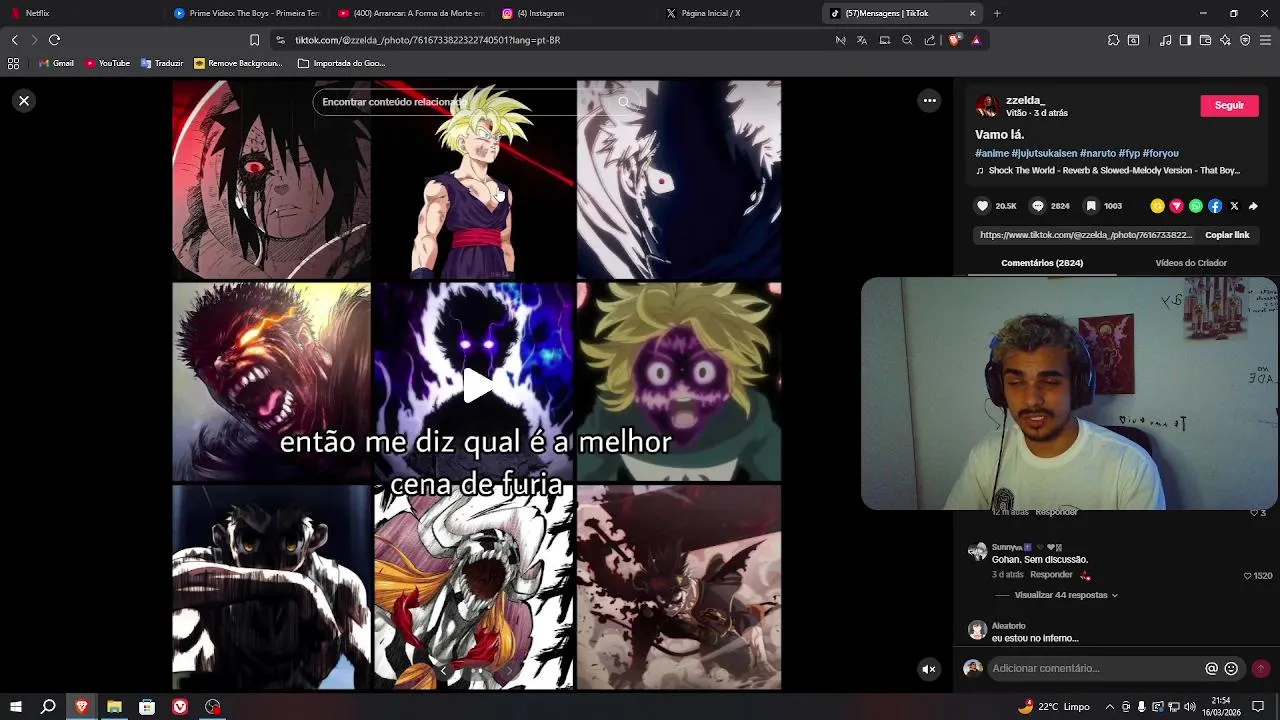
Task: Follow zzelda_ with the Seguir button
Action: pos(1229,105)
